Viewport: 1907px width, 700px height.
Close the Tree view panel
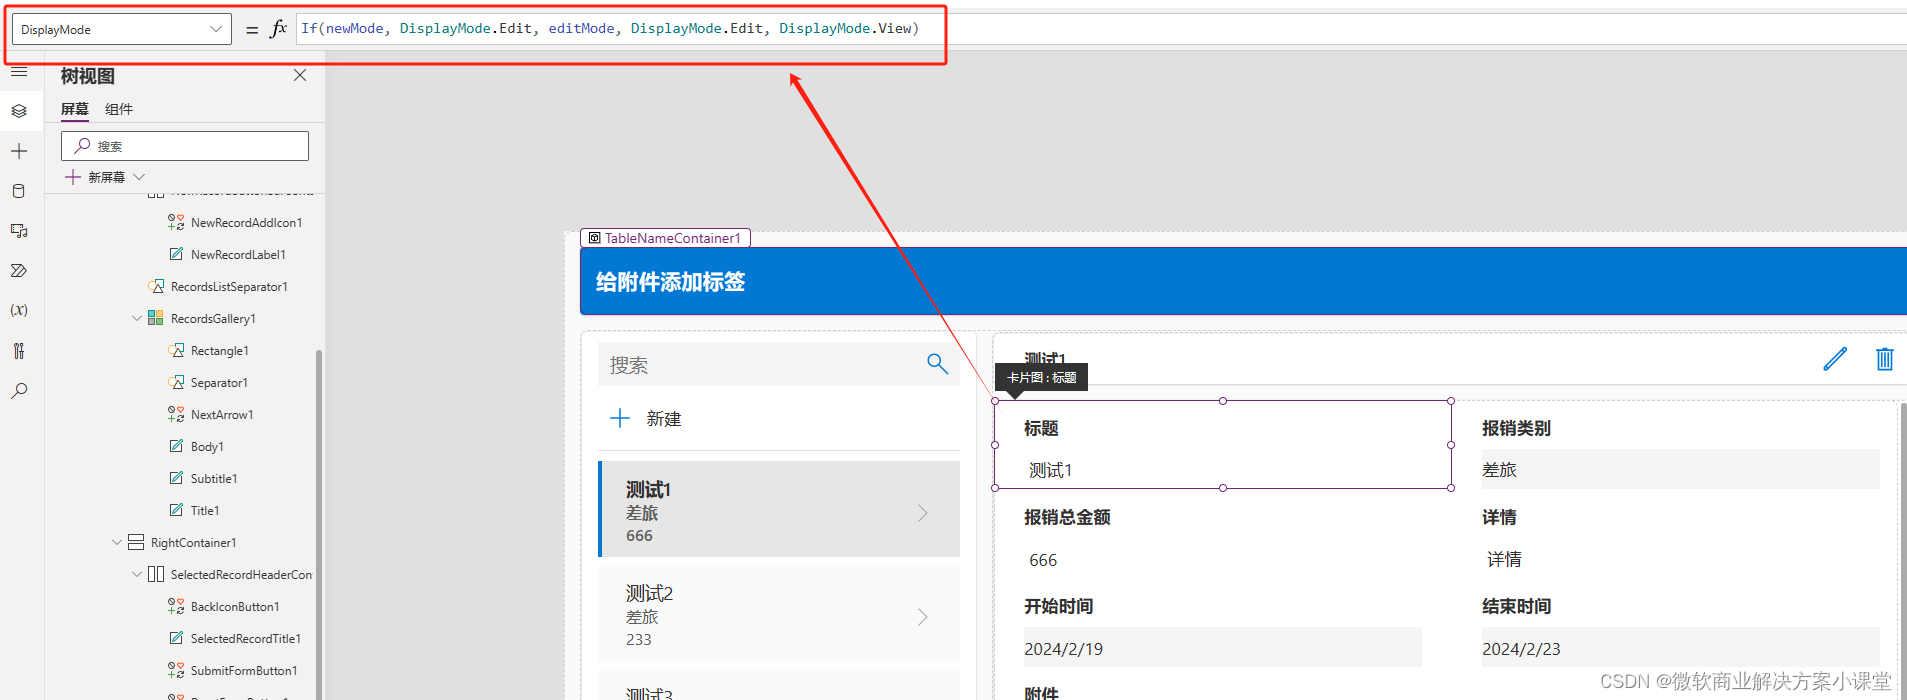click(x=300, y=75)
